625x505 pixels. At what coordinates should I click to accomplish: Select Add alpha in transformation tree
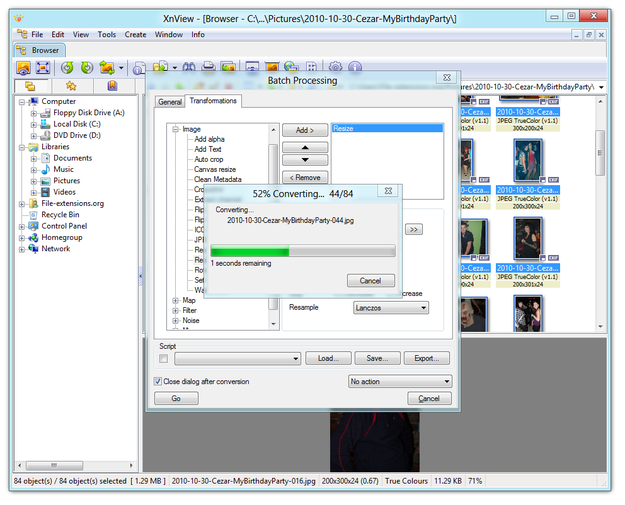[209, 139]
